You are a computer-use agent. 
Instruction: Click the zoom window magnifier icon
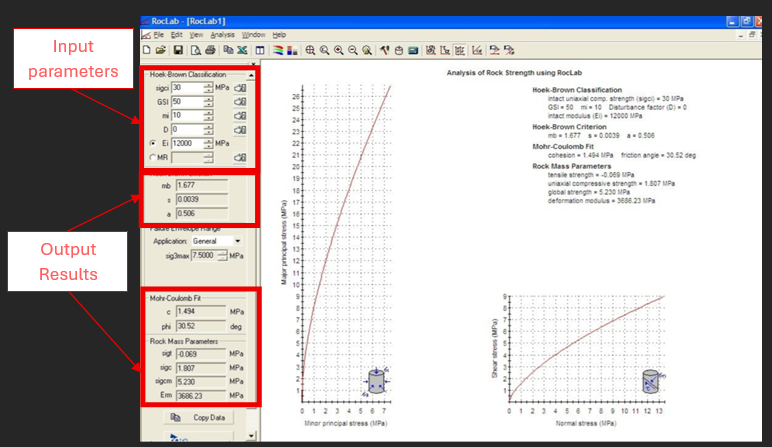pyautogui.click(x=324, y=50)
